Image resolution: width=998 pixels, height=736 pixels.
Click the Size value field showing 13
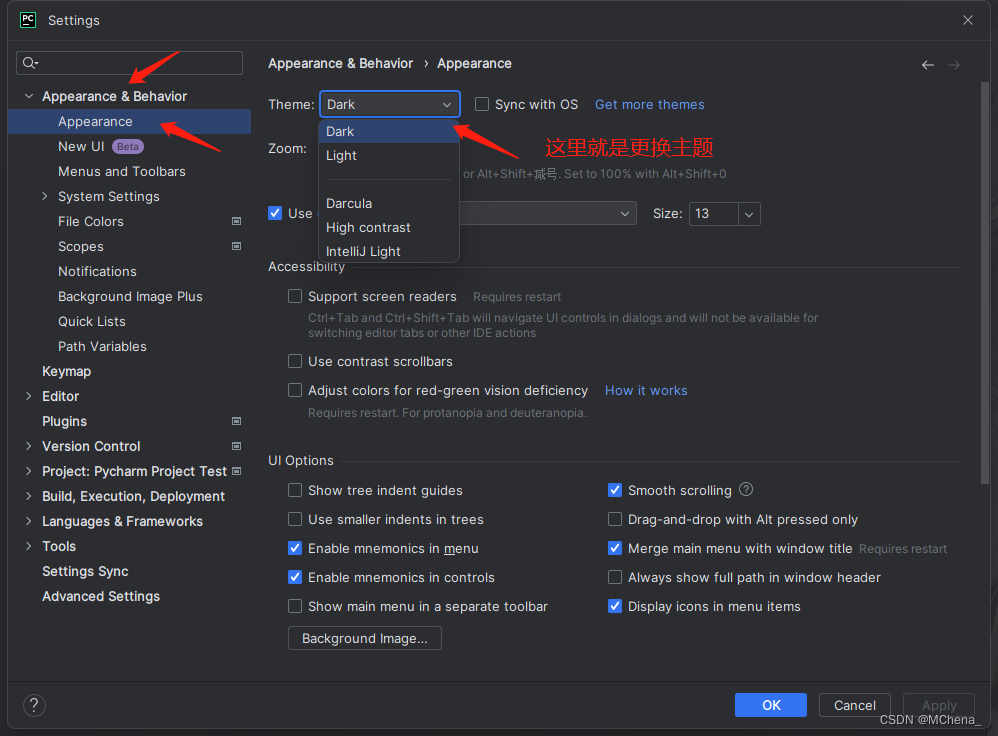(x=714, y=214)
